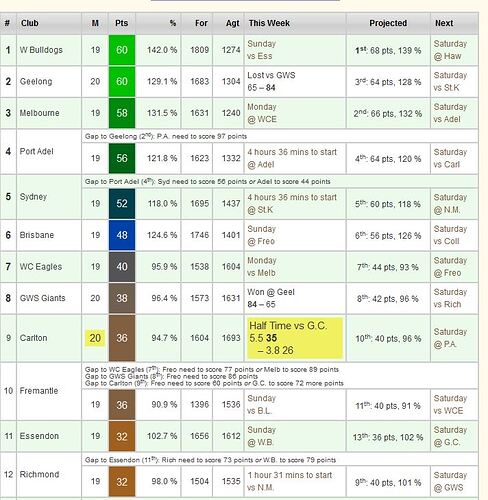
Task: Sort table by Club column header
Action: tap(29, 23)
